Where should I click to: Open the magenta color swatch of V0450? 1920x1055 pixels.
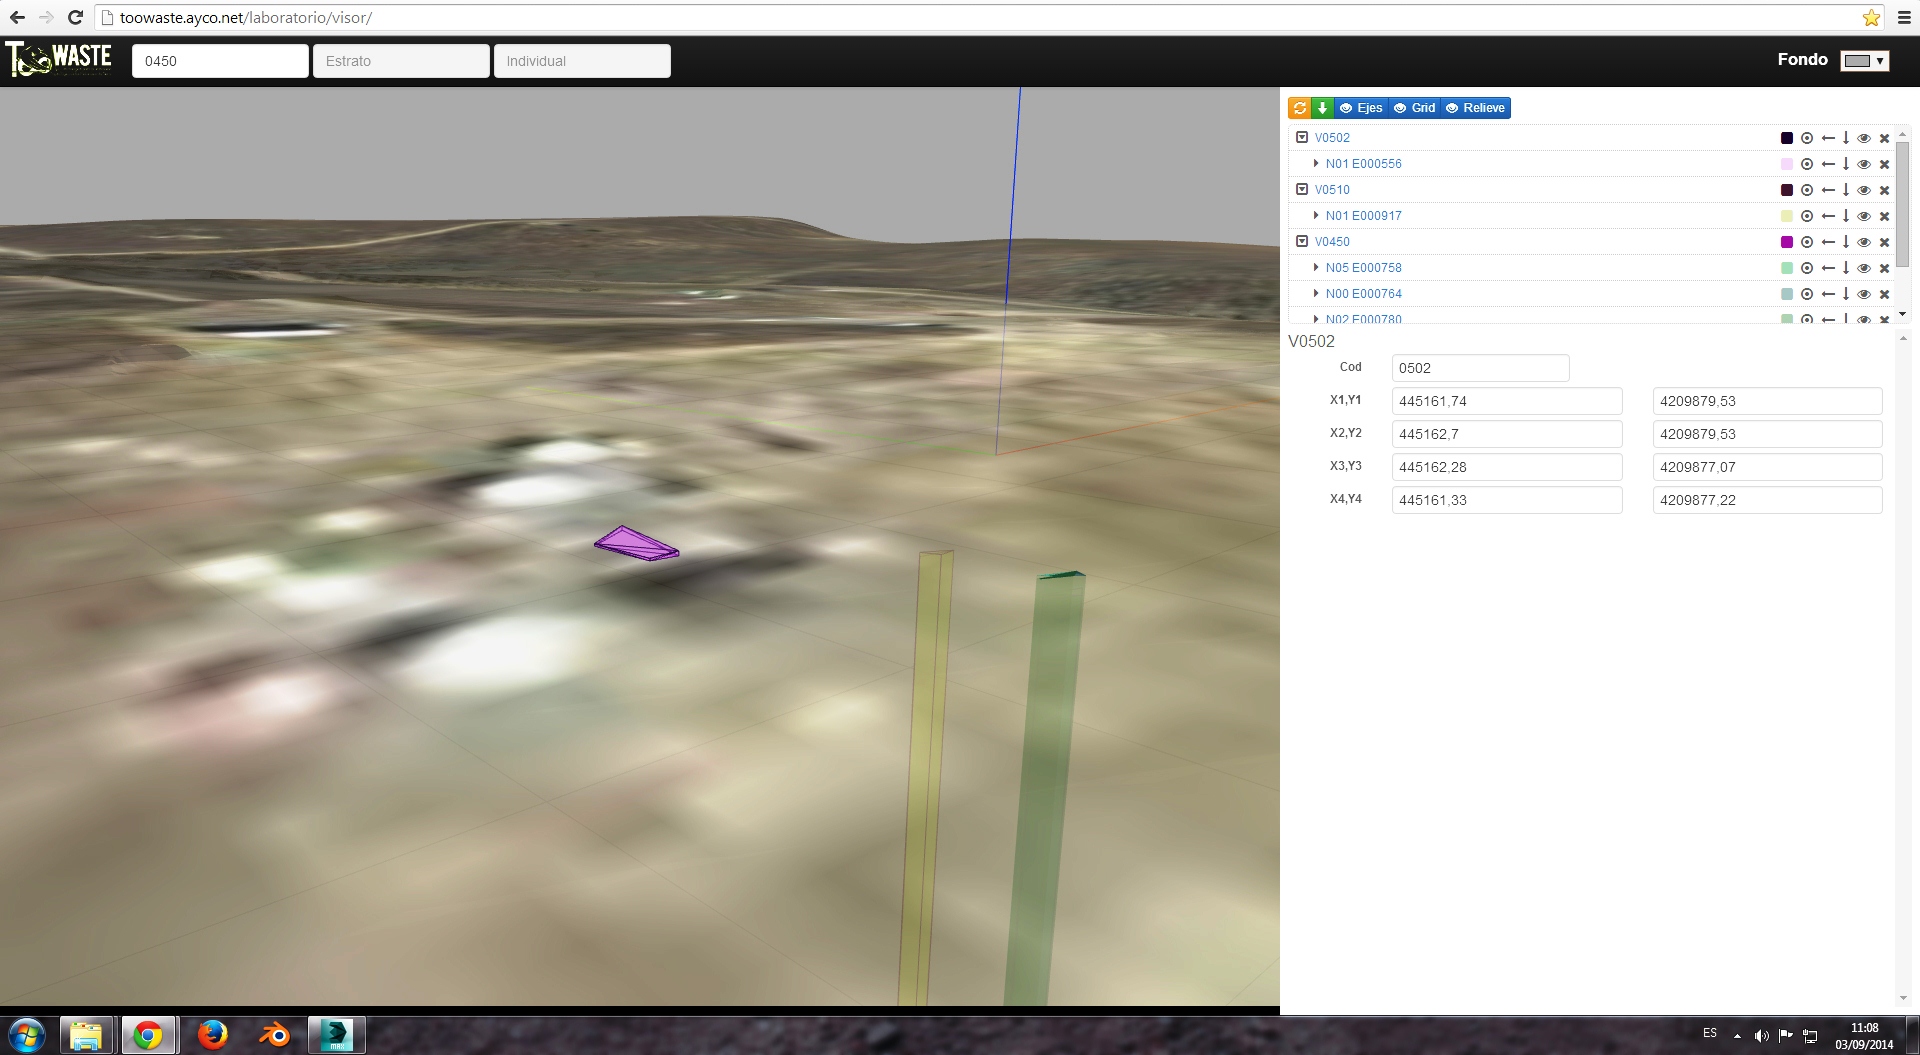pyautogui.click(x=1787, y=242)
